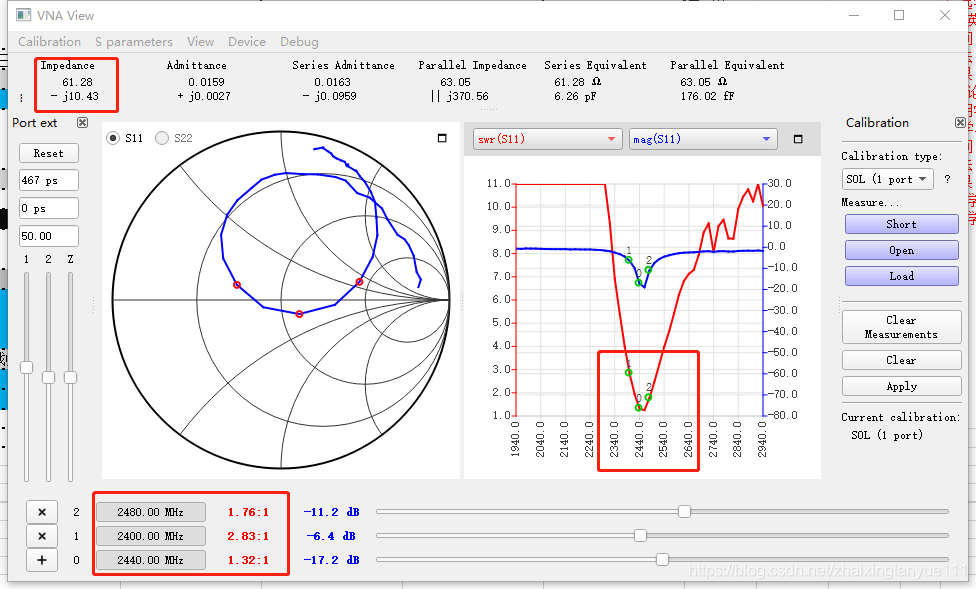Screen dimensions: 976x589
Task: Click the Series Equivalent 6.26 pF value
Action: 575,96
